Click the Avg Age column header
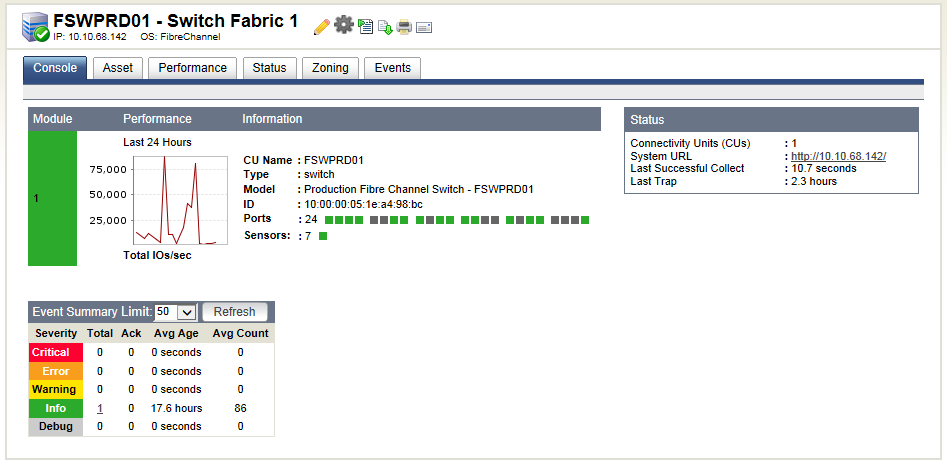Viewport: 947px width, 466px height. point(176,333)
